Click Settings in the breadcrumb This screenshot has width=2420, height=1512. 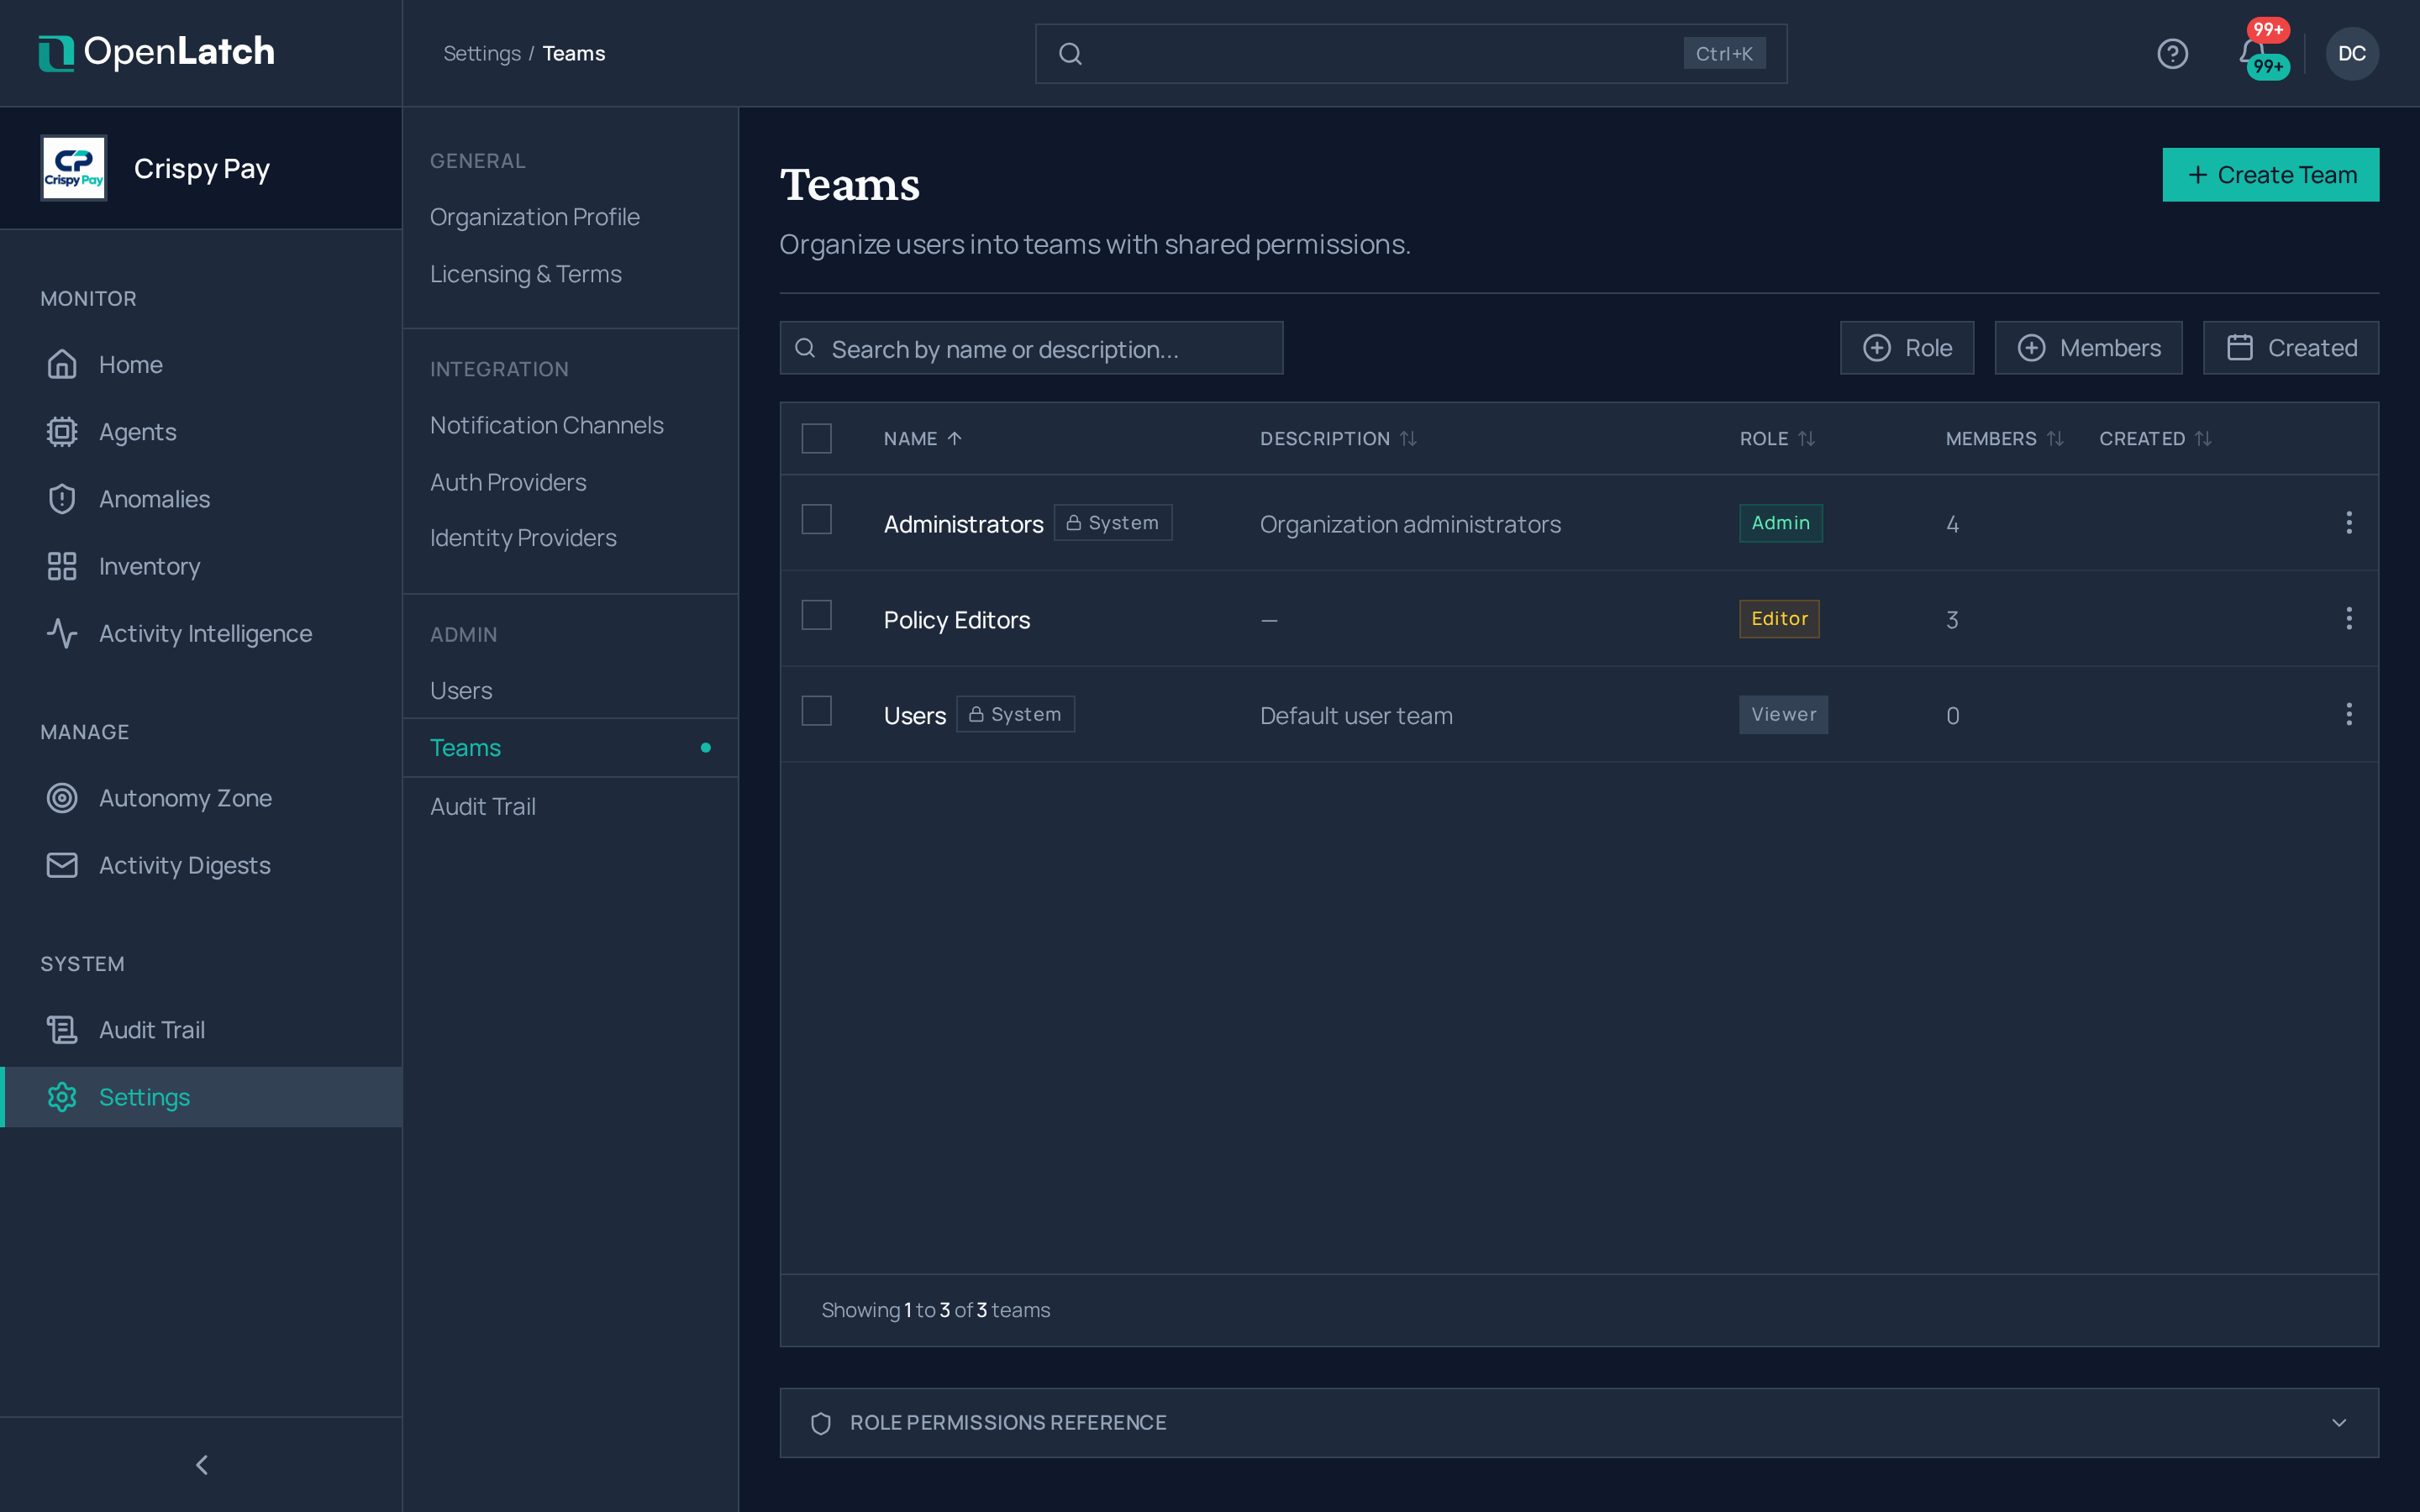(482, 53)
